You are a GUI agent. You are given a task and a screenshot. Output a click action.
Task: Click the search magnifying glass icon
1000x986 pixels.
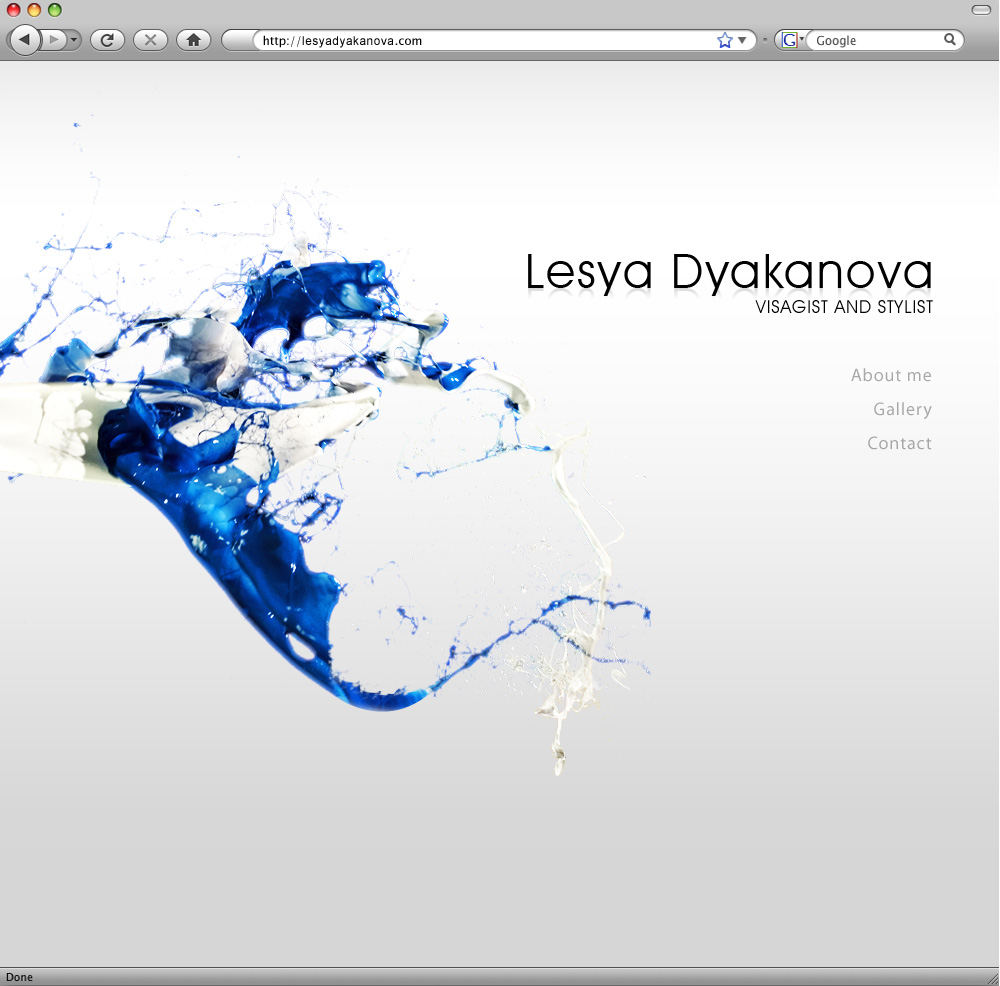tap(949, 40)
